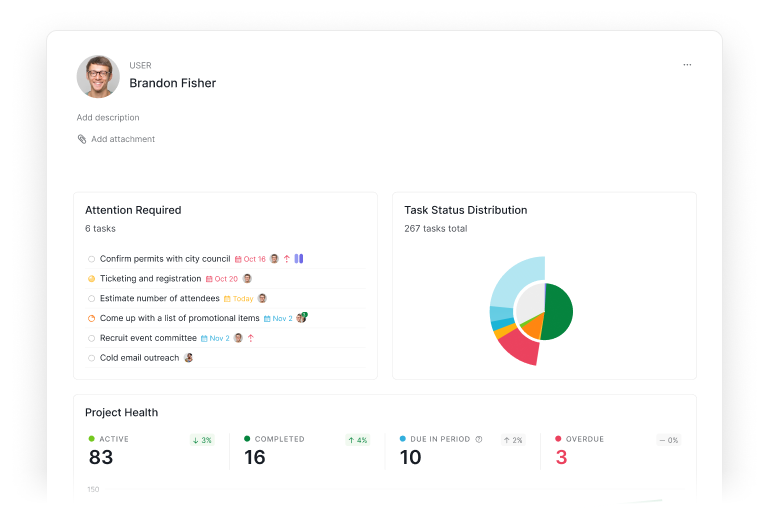Click the Oct 16 due date
Viewport: 768px width, 508px height.
coord(250,259)
